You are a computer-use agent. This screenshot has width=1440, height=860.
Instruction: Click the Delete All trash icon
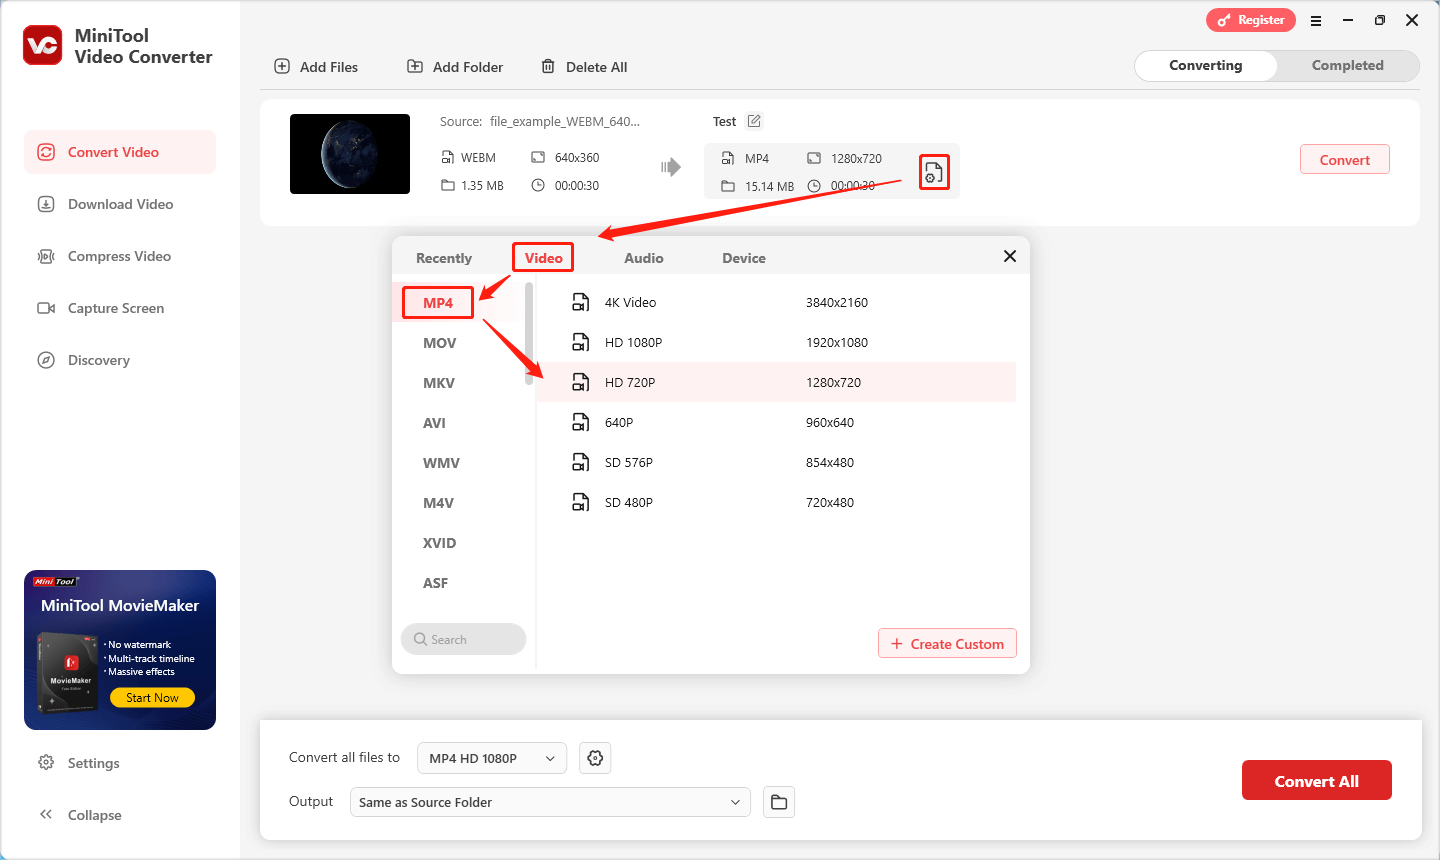point(548,66)
